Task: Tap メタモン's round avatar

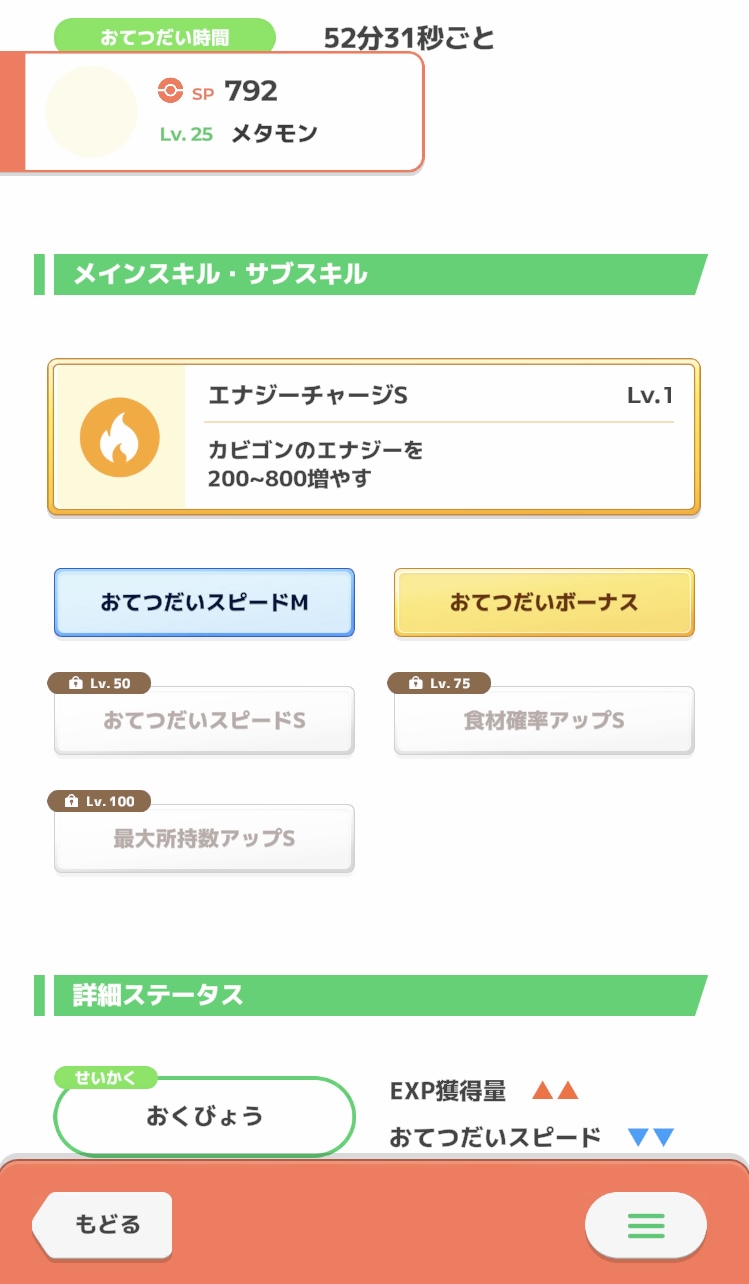Action: click(91, 112)
